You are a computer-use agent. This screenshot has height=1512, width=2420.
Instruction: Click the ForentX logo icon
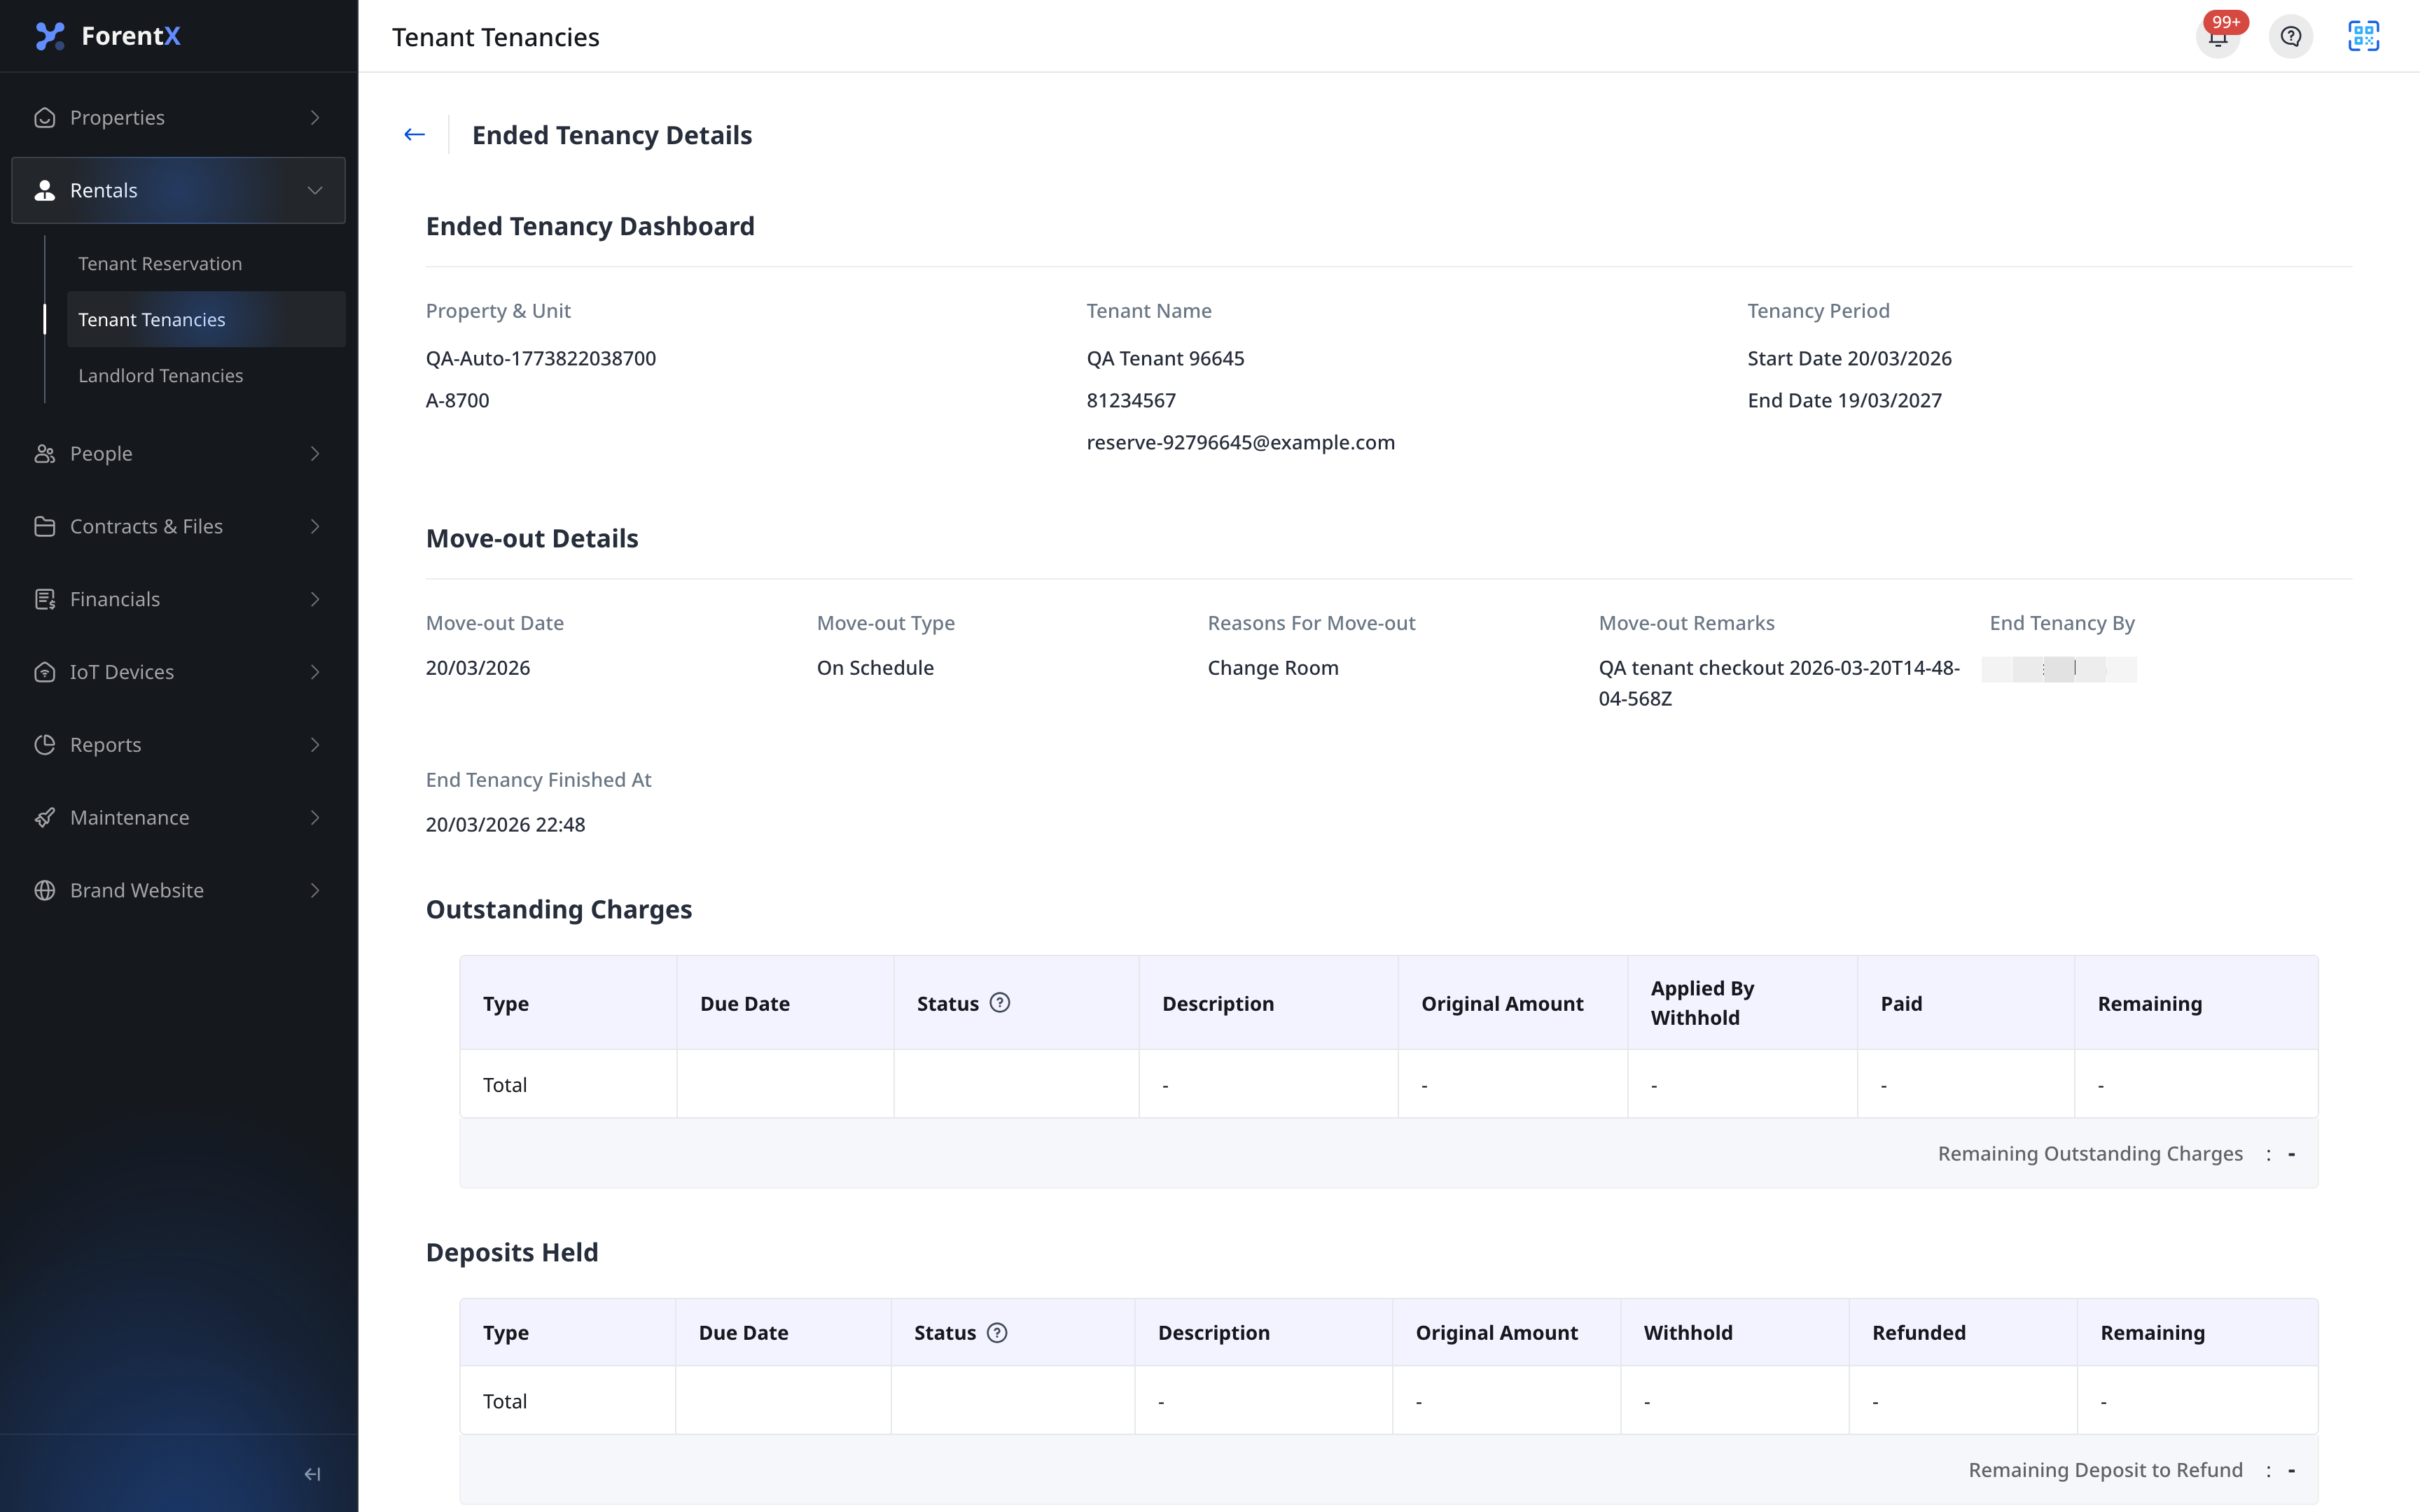tap(50, 36)
